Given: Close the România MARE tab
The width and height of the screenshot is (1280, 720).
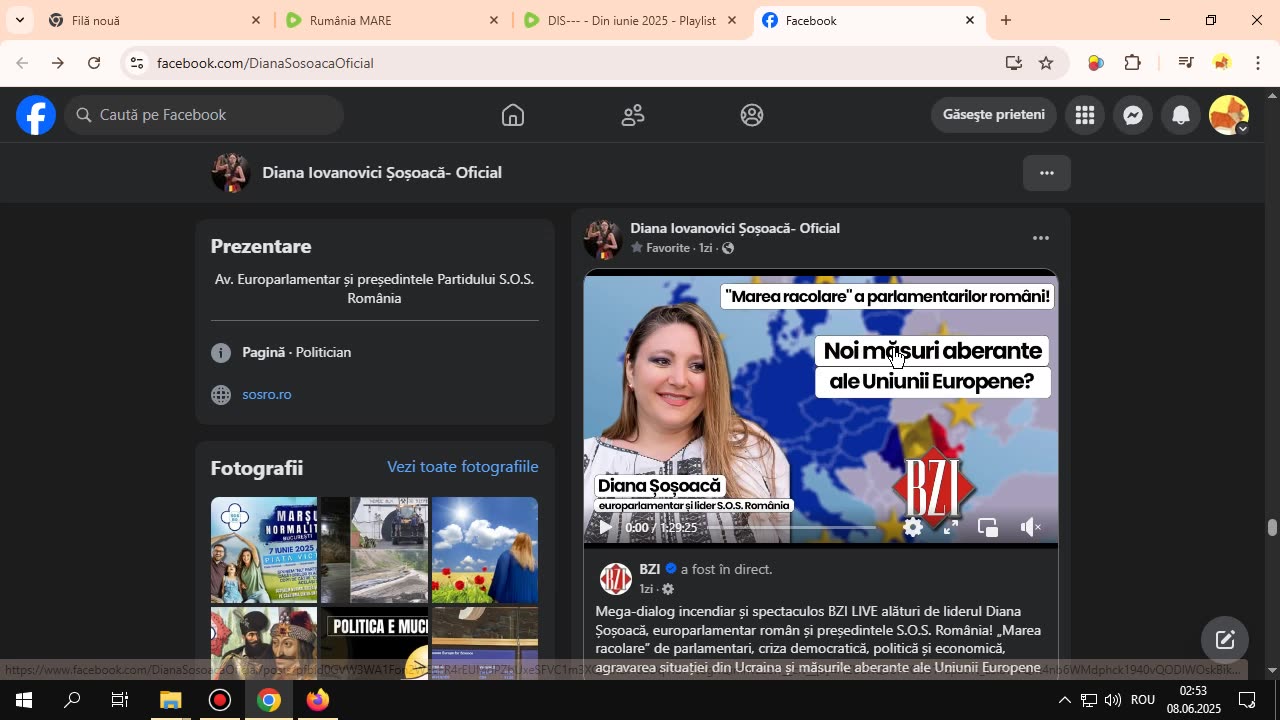Looking at the screenshot, I should click(494, 20).
